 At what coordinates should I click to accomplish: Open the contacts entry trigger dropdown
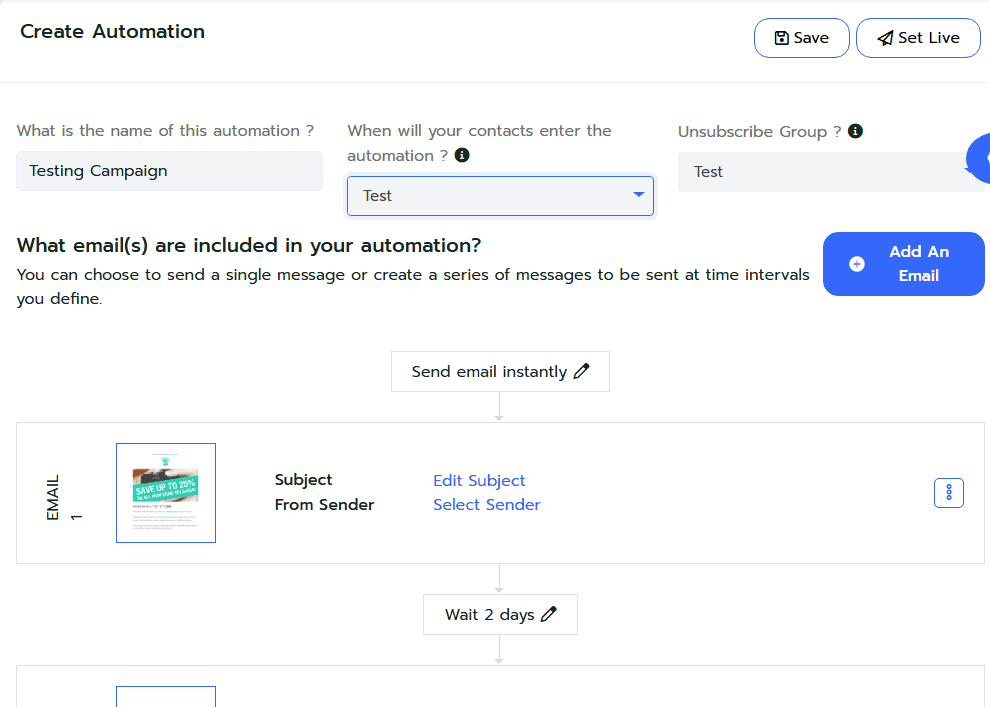tap(500, 196)
